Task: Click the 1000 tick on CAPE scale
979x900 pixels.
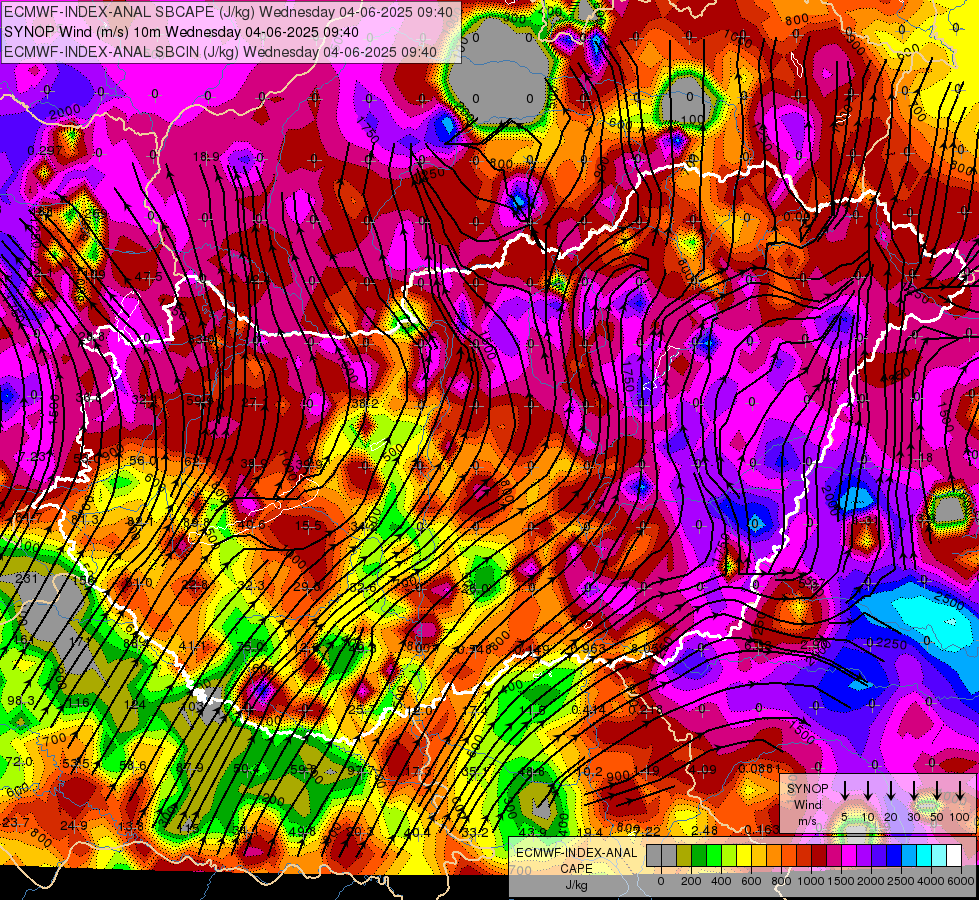Action: point(811,881)
